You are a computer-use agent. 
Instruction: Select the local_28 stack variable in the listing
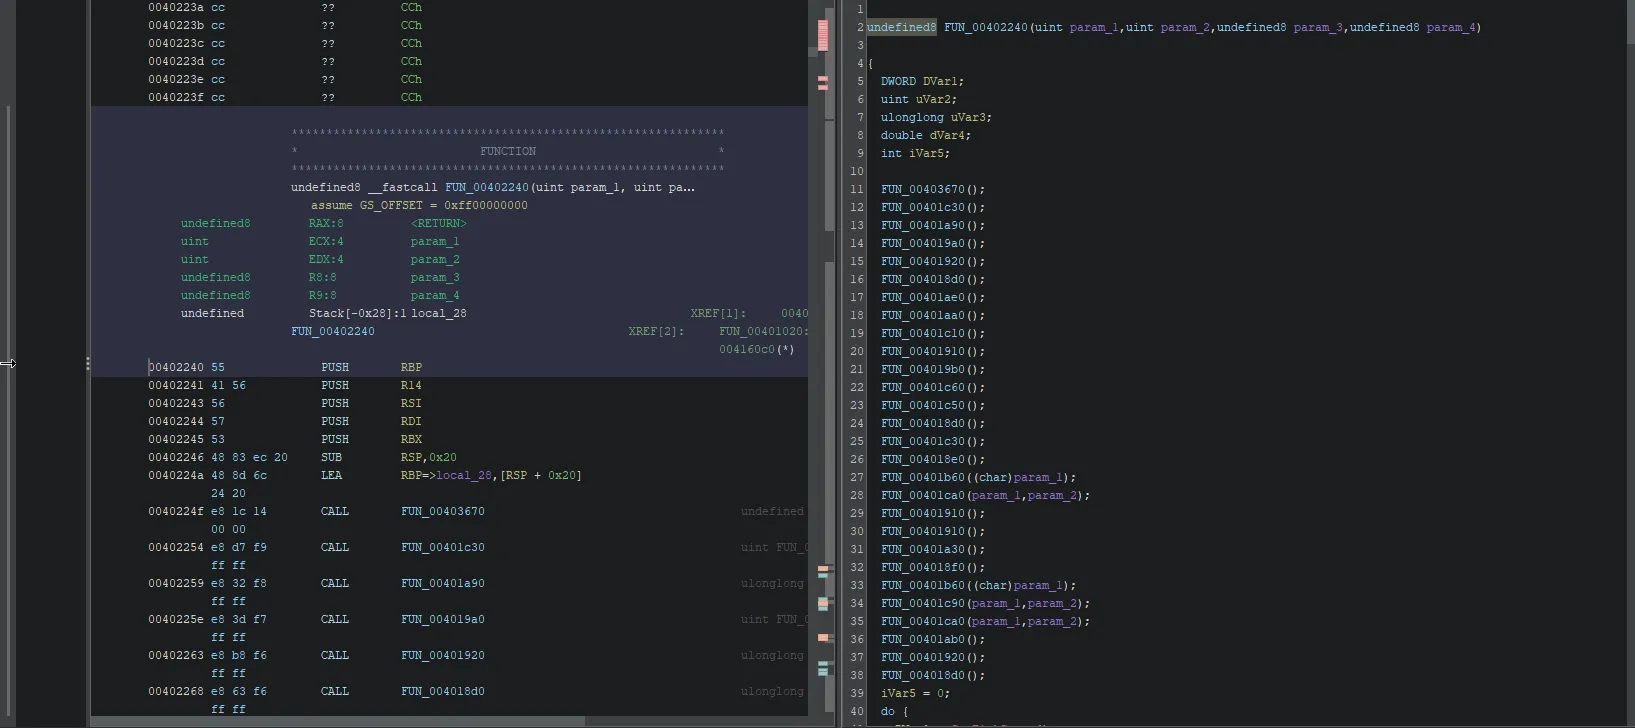coord(438,313)
